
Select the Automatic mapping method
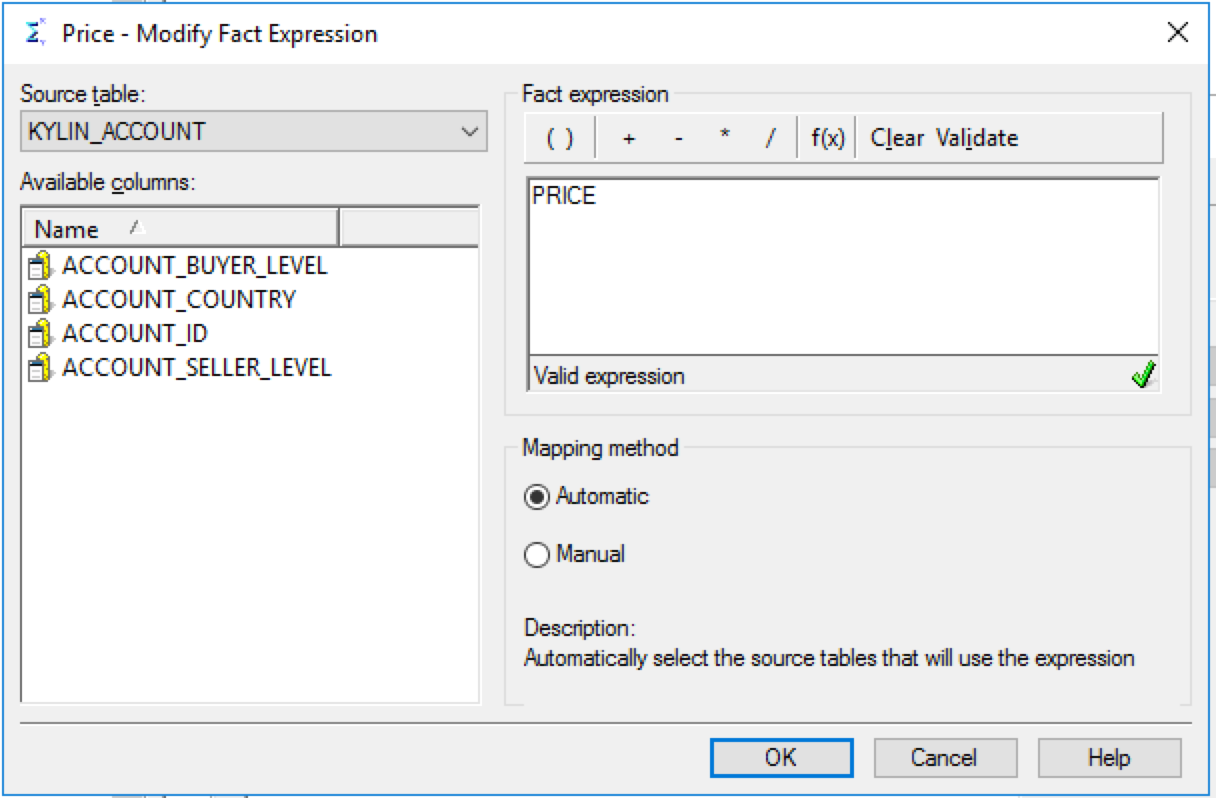pos(537,497)
